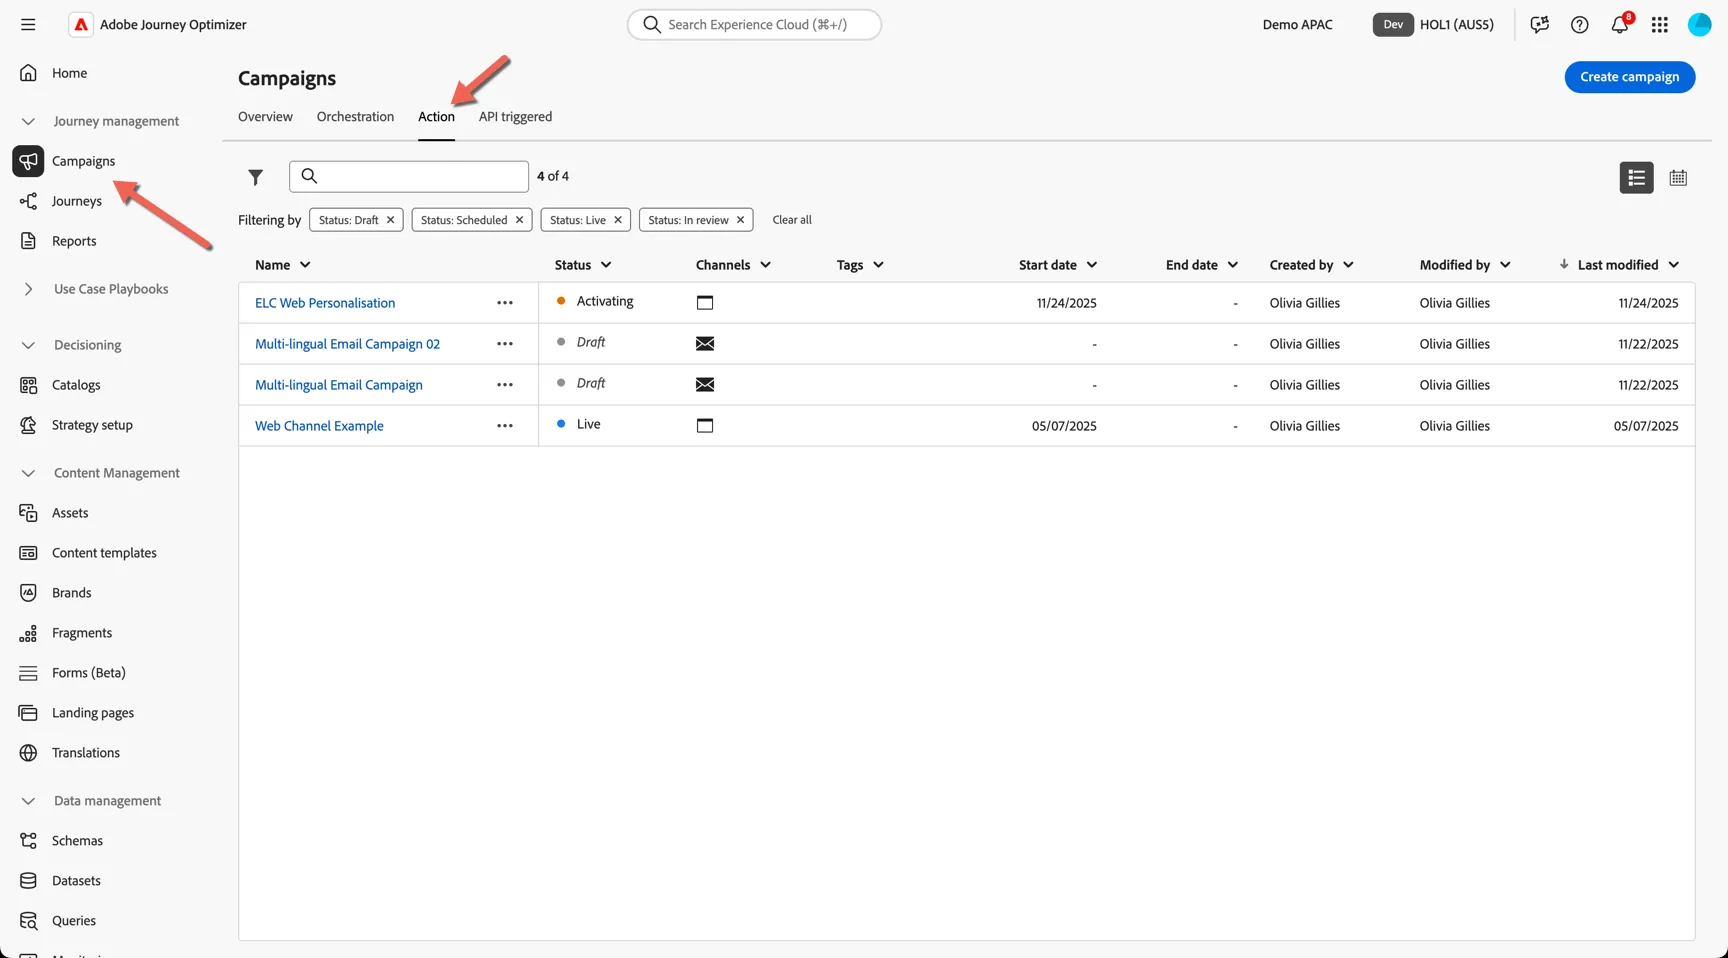Screen dimensions: 1728x958
Task: Open the ELC Web Personalisation campaign
Action: [325, 303]
